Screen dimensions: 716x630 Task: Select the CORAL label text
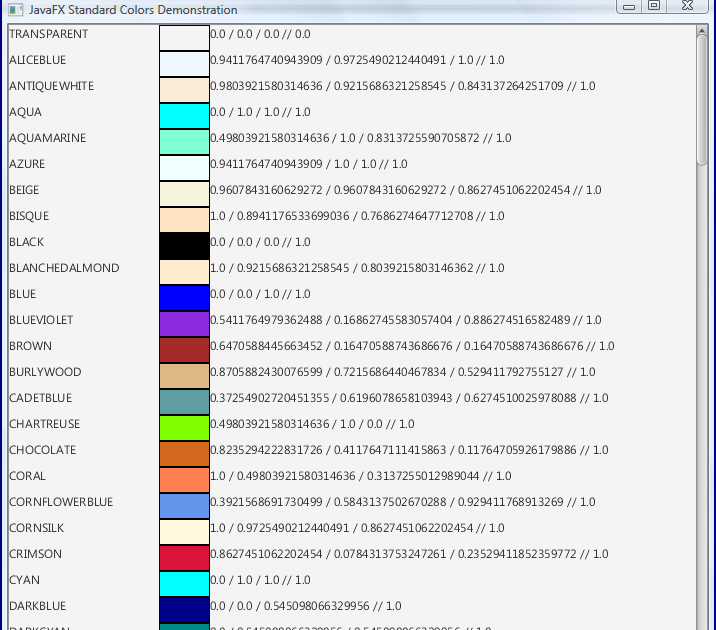(27, 477)
